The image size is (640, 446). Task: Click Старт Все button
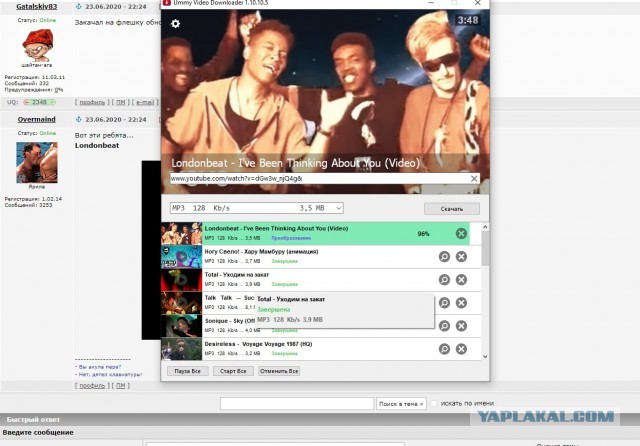click(x=233, y=371)
